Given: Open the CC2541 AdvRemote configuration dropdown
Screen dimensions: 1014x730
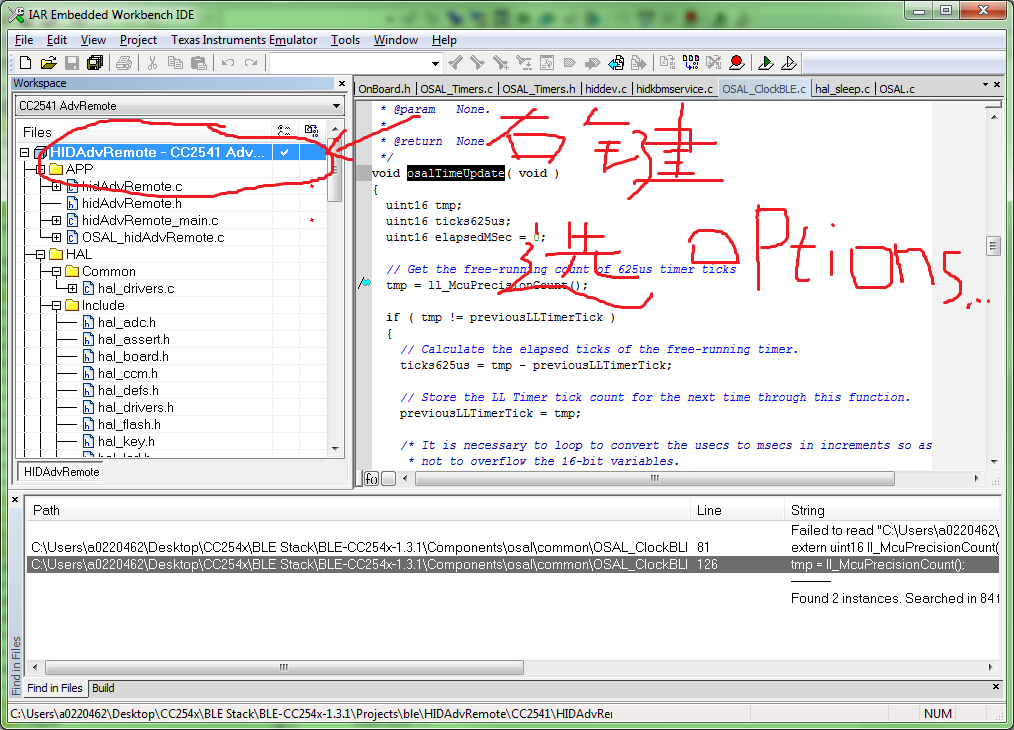Looking at the screenshot, I should [336, 106].
